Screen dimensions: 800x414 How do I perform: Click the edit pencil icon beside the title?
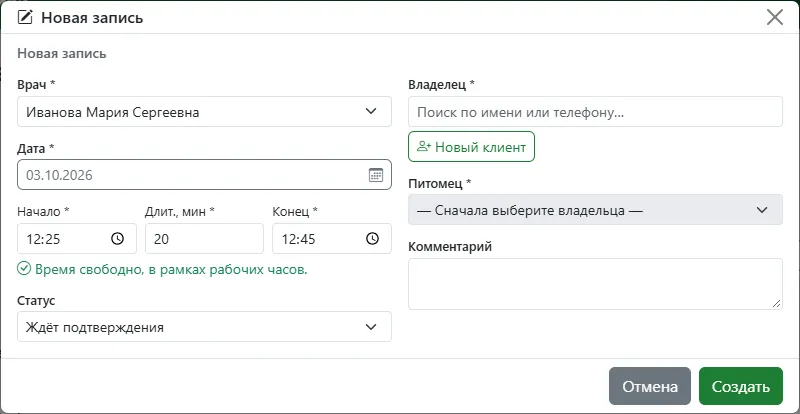24,18
